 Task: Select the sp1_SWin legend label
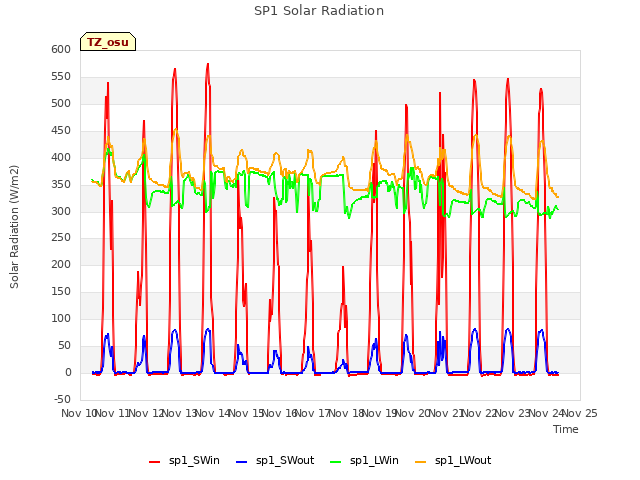[194, 460]
